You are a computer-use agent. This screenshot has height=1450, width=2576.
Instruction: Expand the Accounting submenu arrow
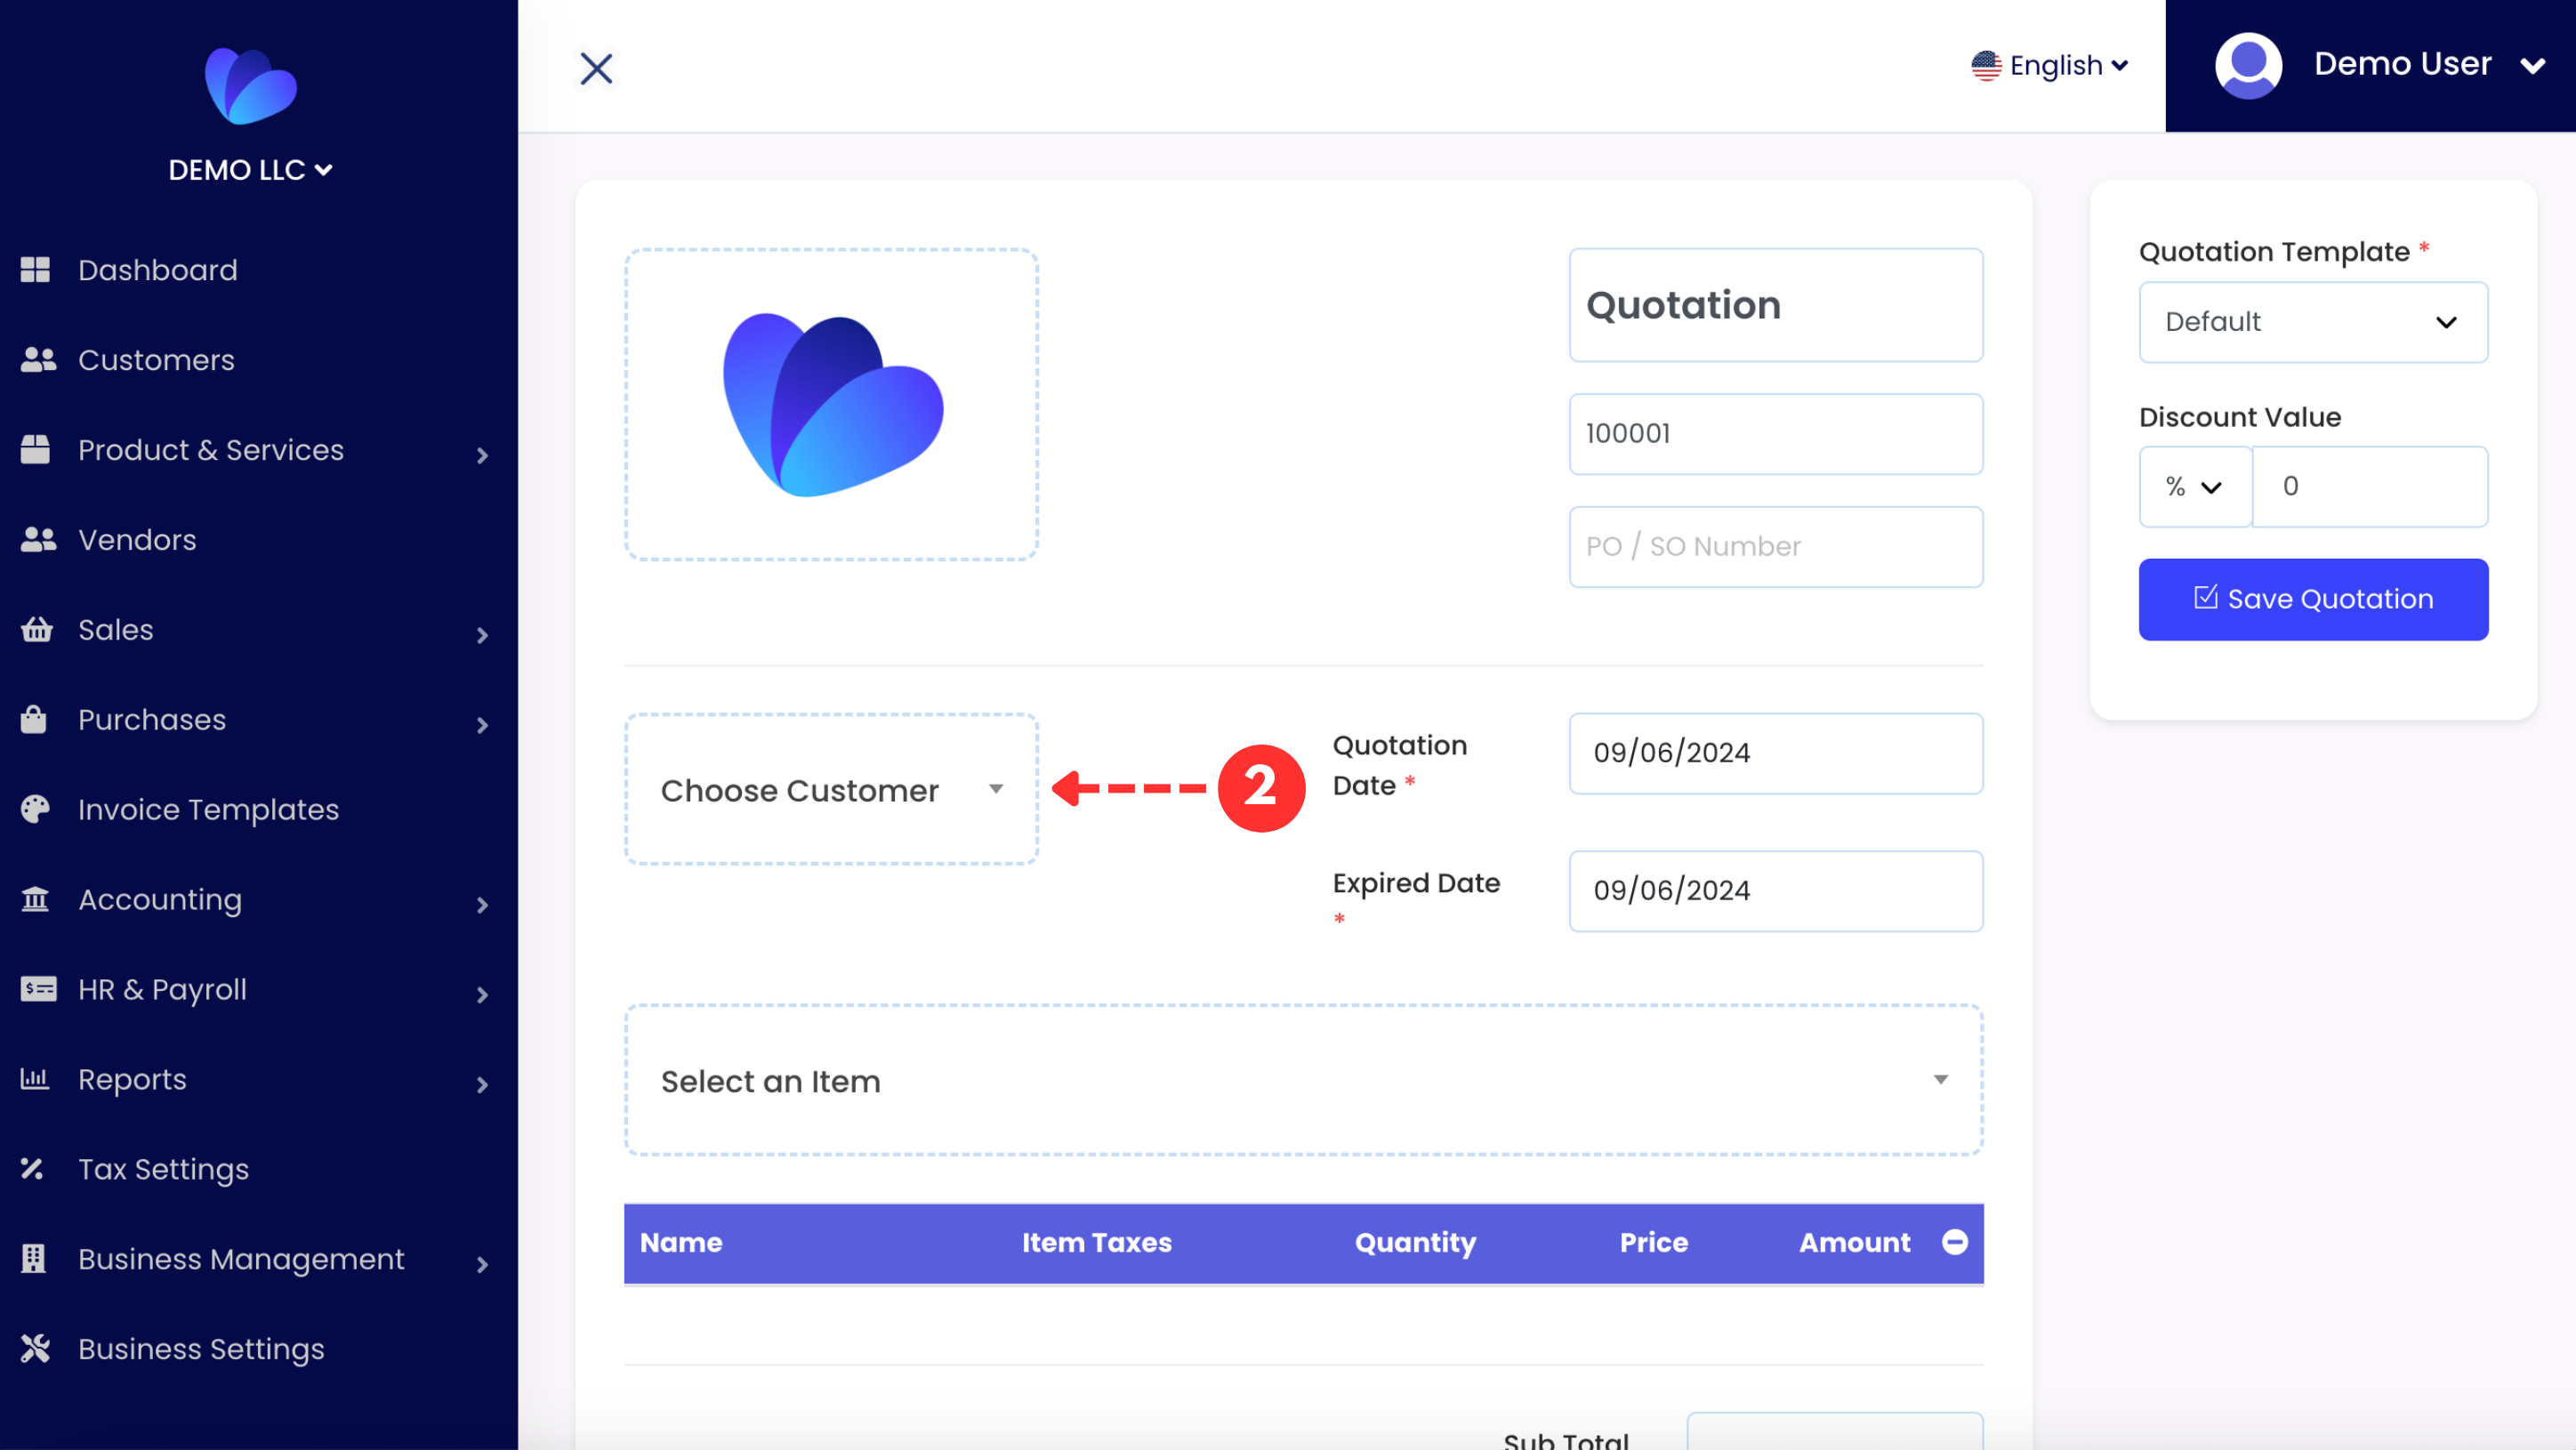[483, 906]
